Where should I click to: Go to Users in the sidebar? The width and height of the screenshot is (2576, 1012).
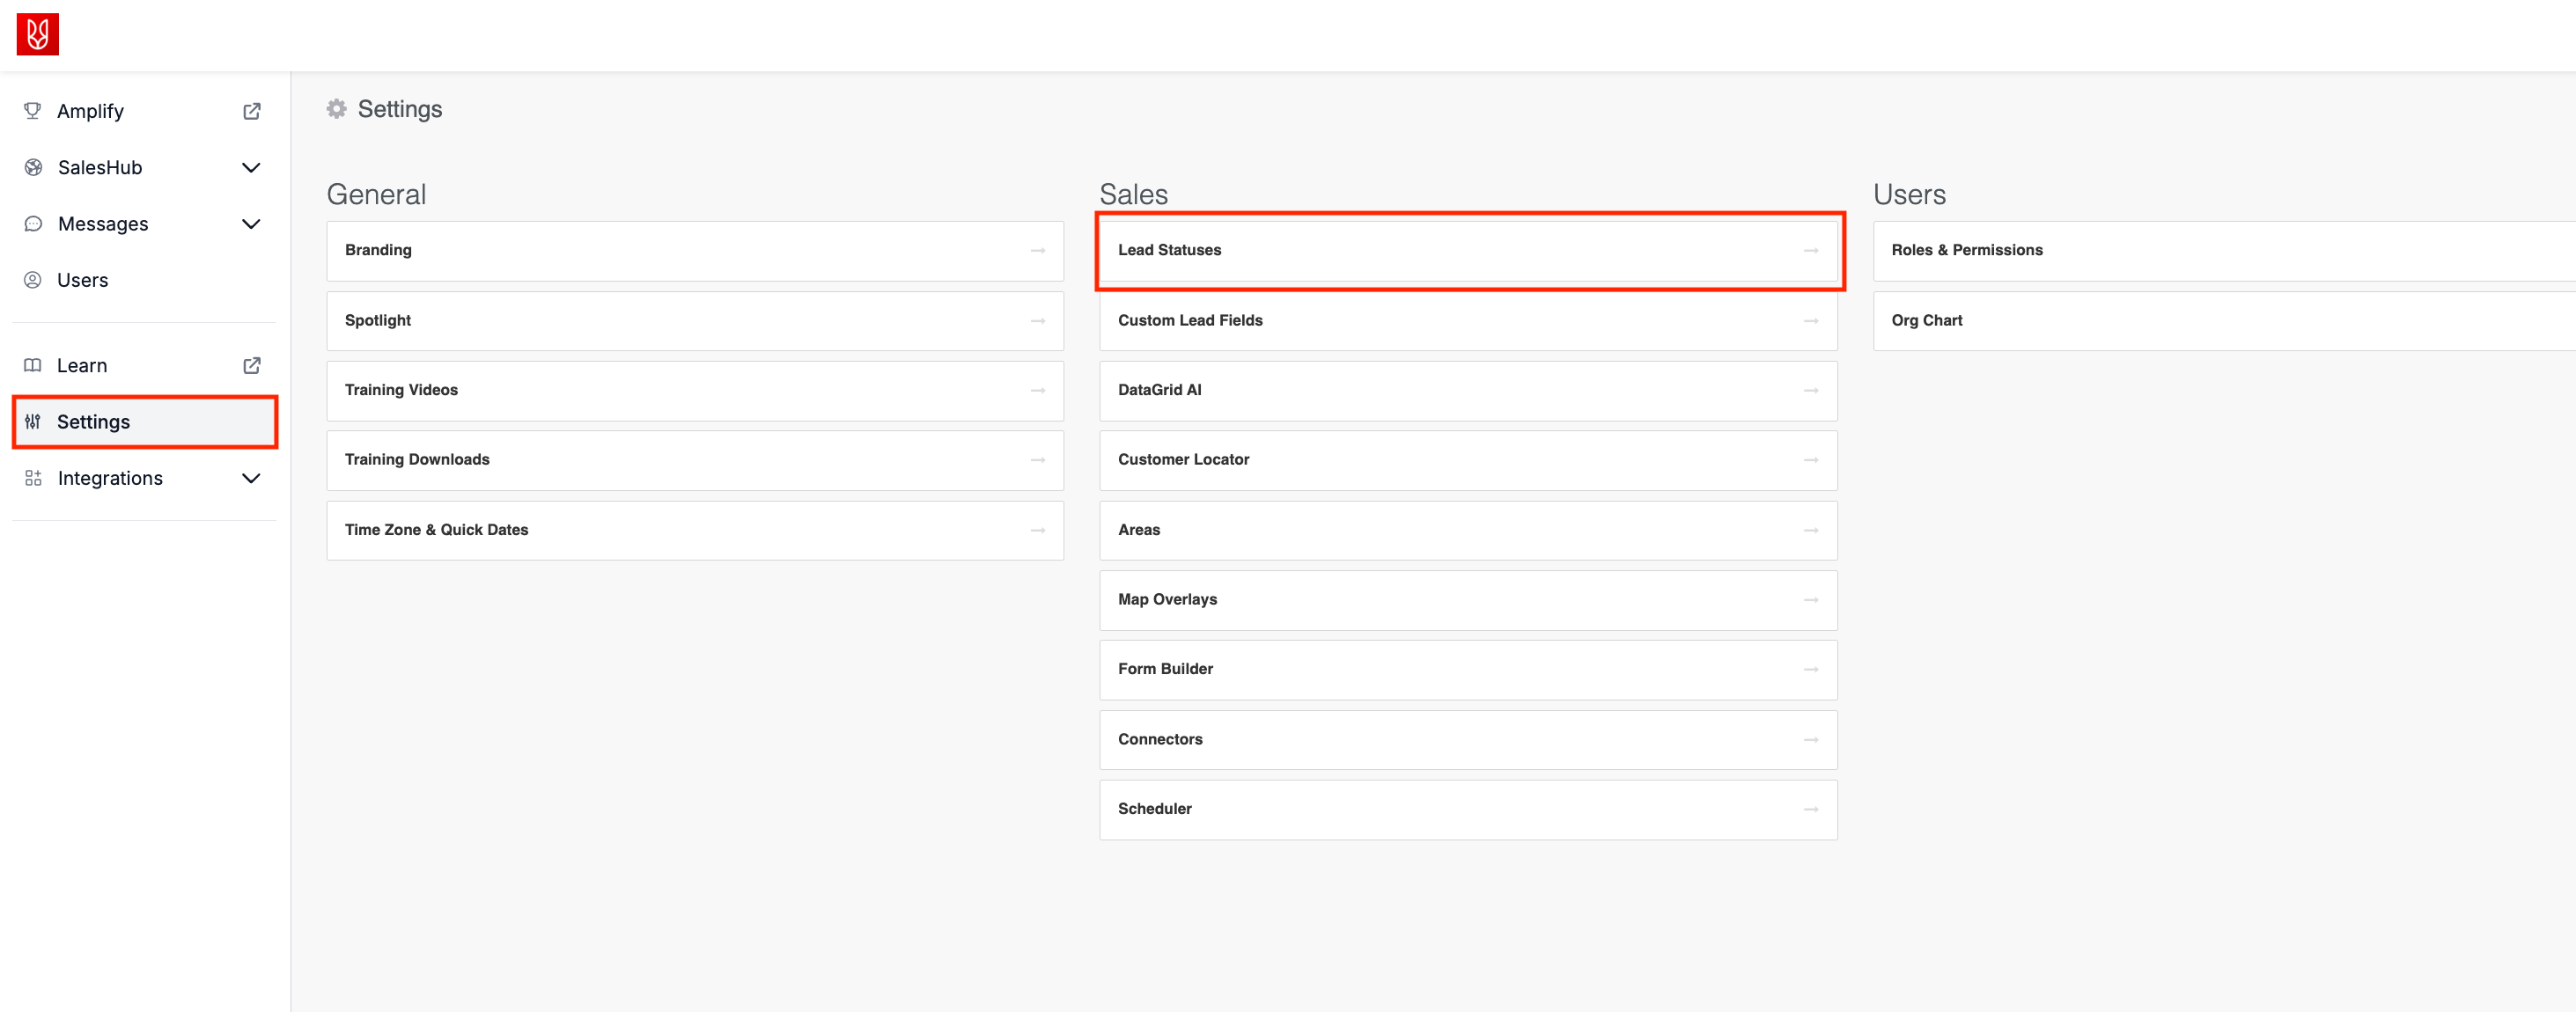click(144, 280)
